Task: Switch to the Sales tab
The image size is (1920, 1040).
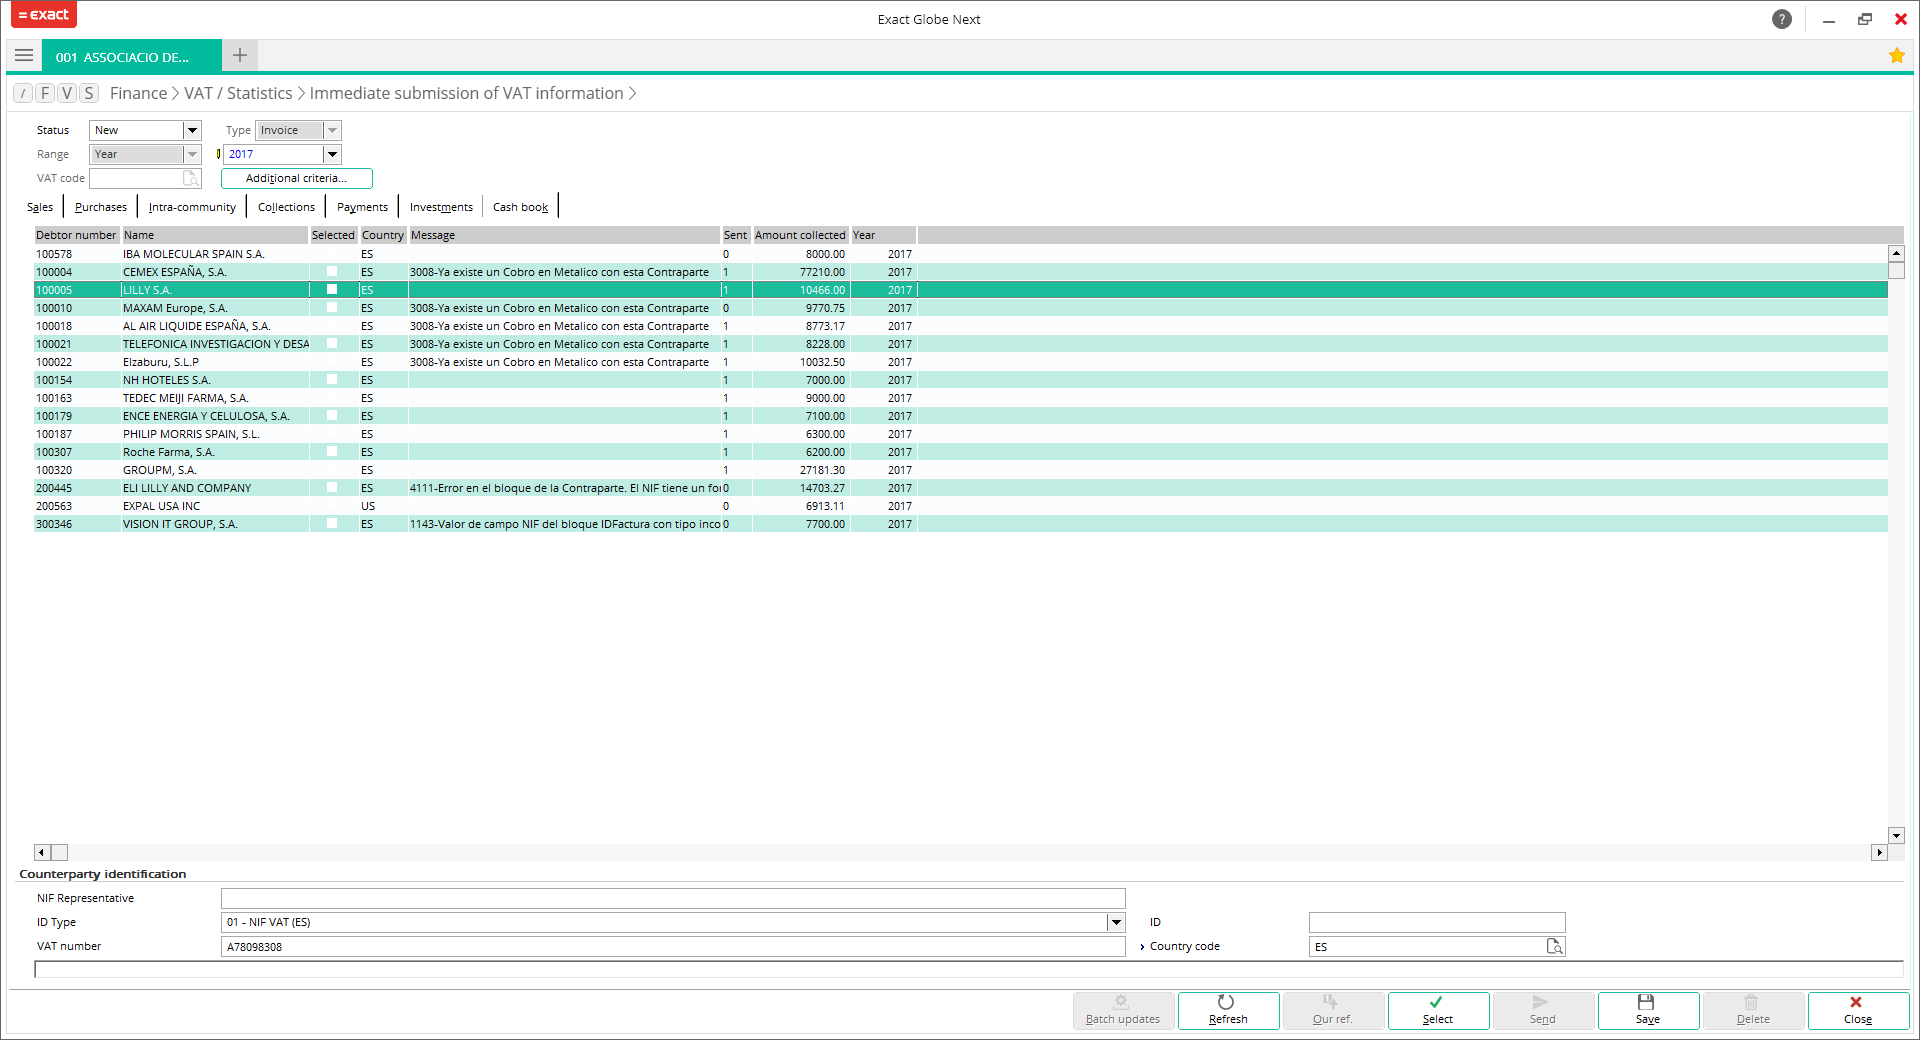Action: pyautogui.click(x=40, y=207)
